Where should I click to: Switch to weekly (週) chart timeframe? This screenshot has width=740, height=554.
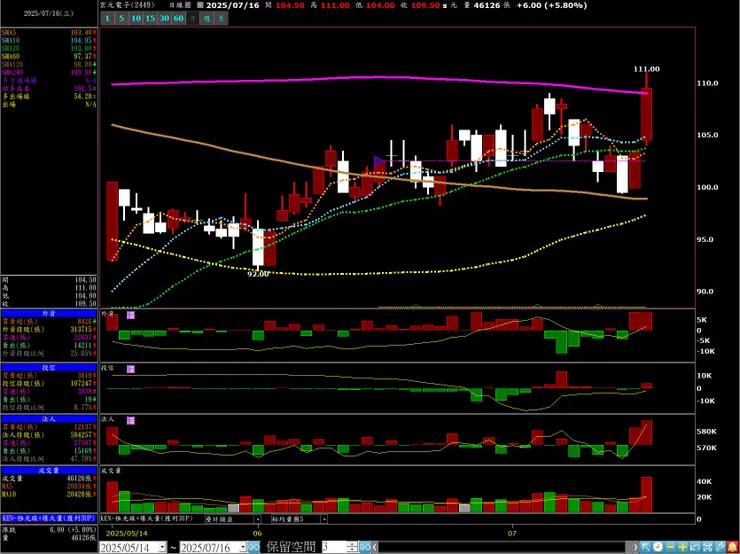tap(207, 18)
